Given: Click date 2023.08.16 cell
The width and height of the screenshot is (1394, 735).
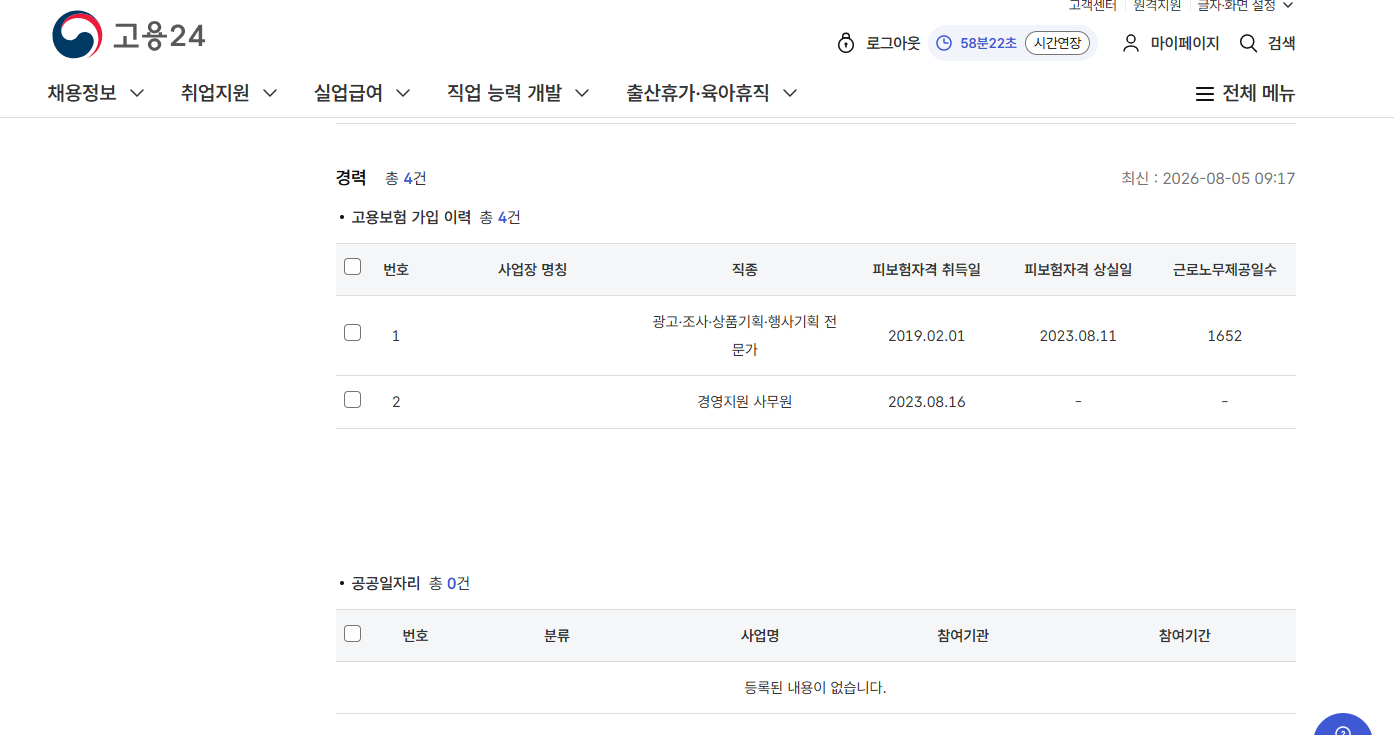Looking at the screenshot, I should 926,402.
